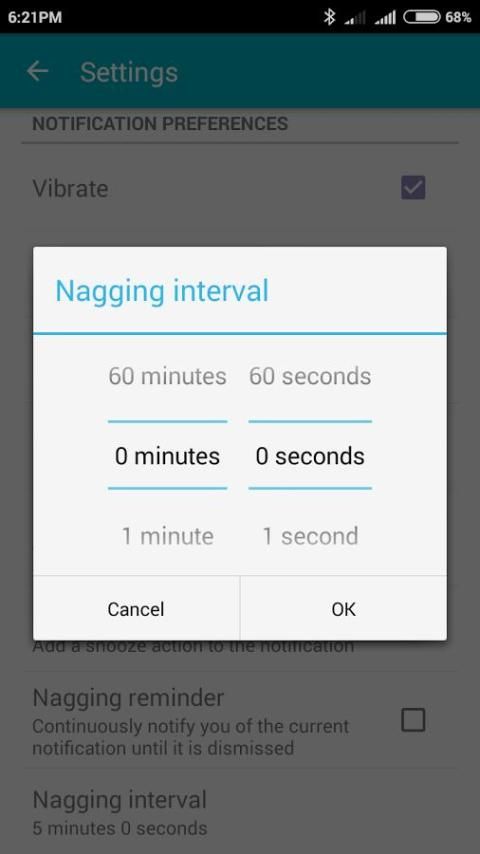Select 60 minutes in the picker
Viewport: 480px width, 854px height.
coord(167,376)
